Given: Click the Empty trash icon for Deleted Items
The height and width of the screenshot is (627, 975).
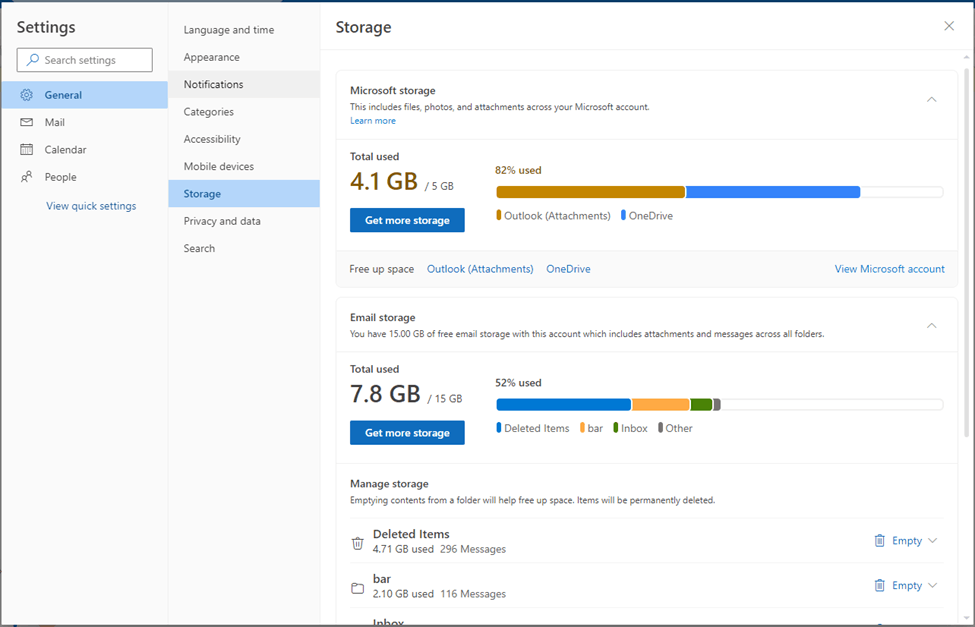Looking at the screenshot, I should point(879,541).
